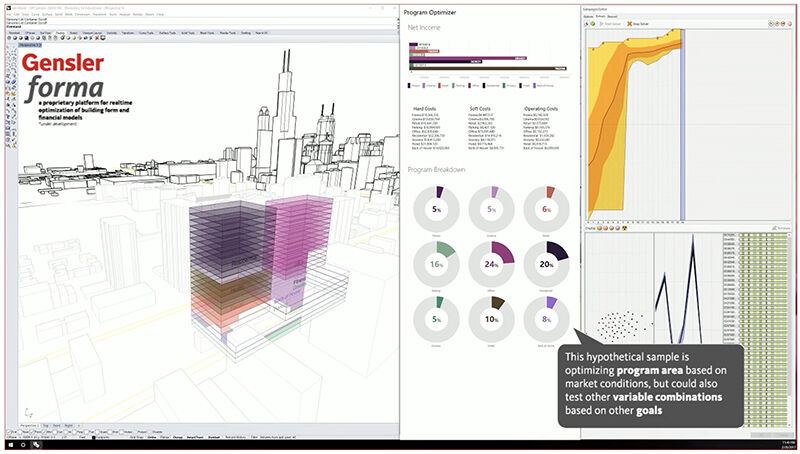Click the rightmost round icon in Galapagos top-right

pos(790,23)
